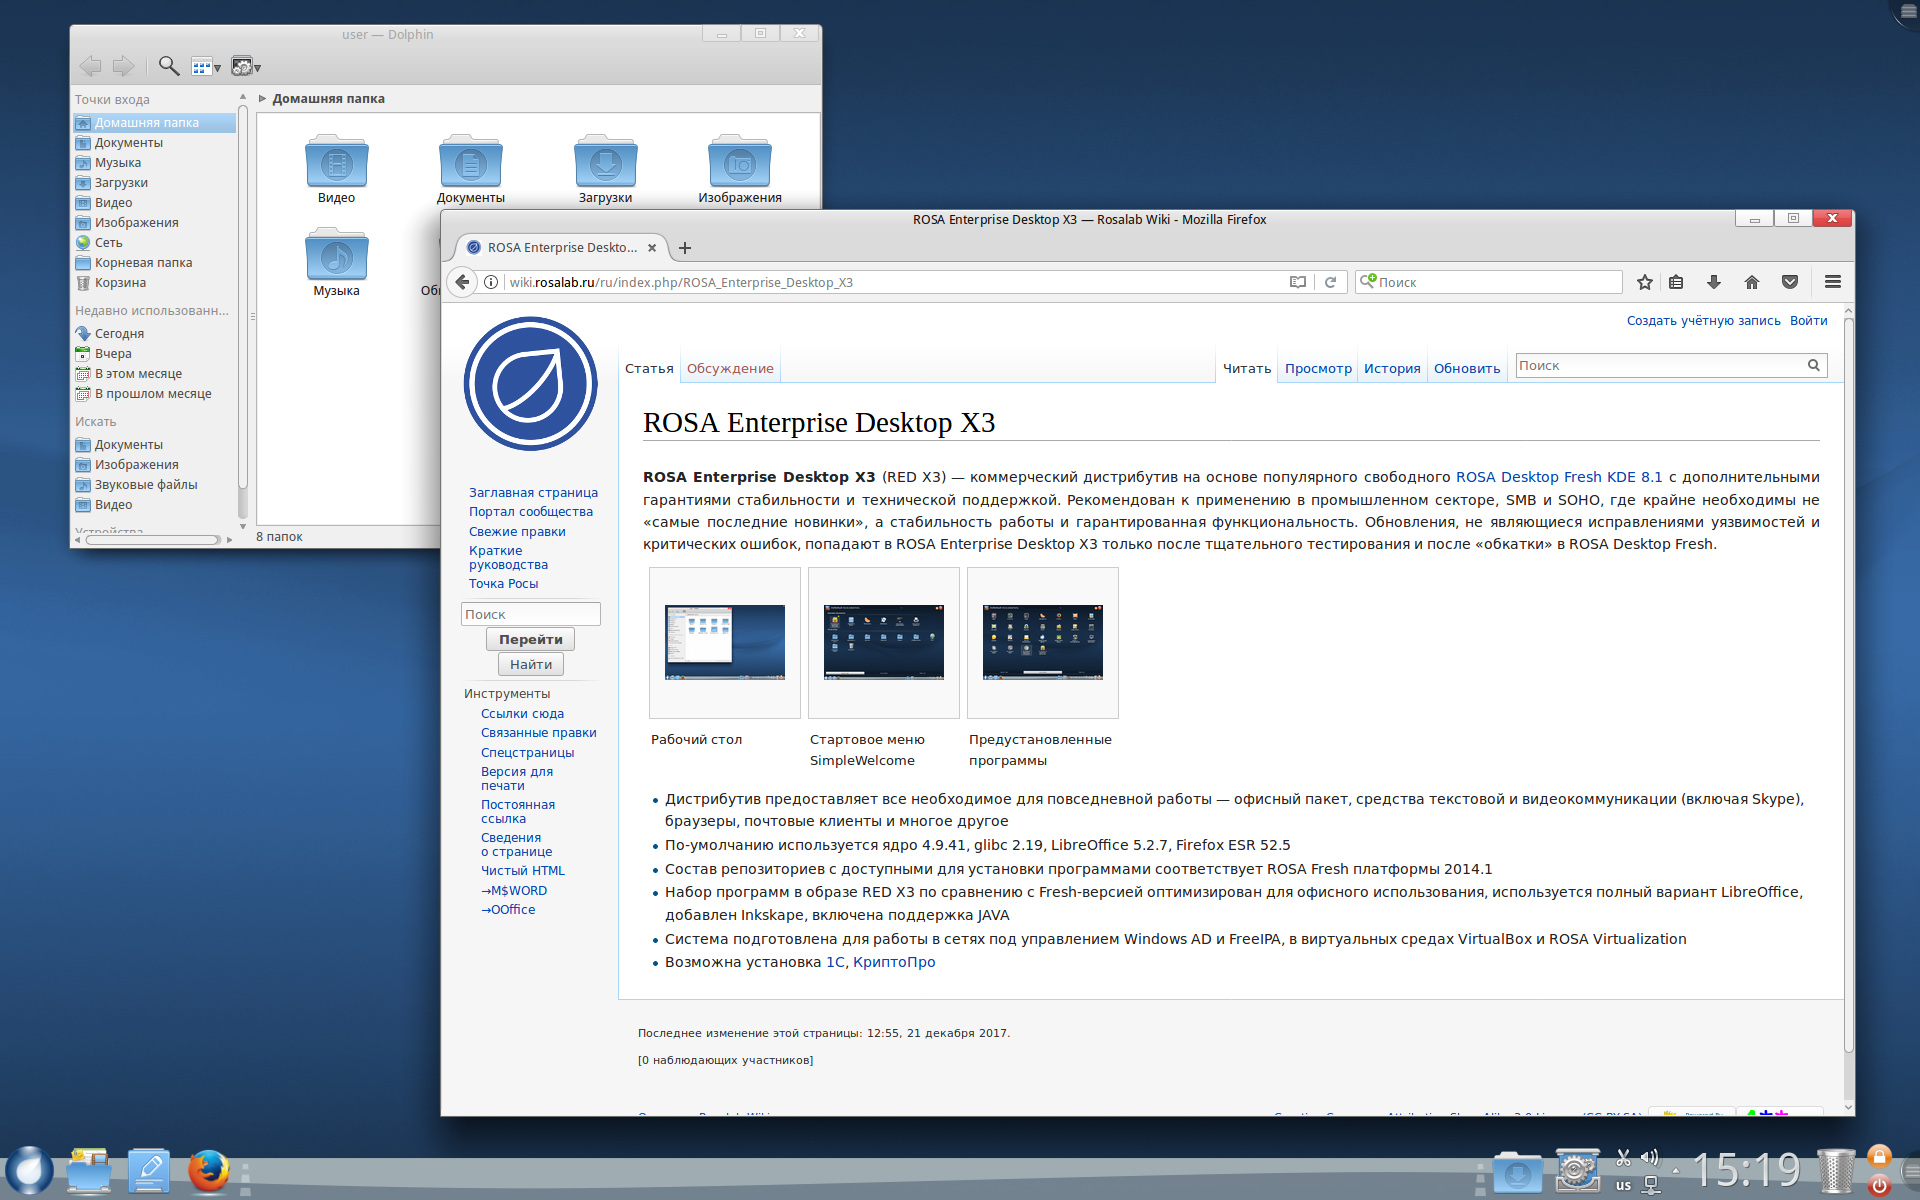Viewport: 1920px width, 1200px height.
Task: Click the reload page icon in URL bar
Action: 1330,282
